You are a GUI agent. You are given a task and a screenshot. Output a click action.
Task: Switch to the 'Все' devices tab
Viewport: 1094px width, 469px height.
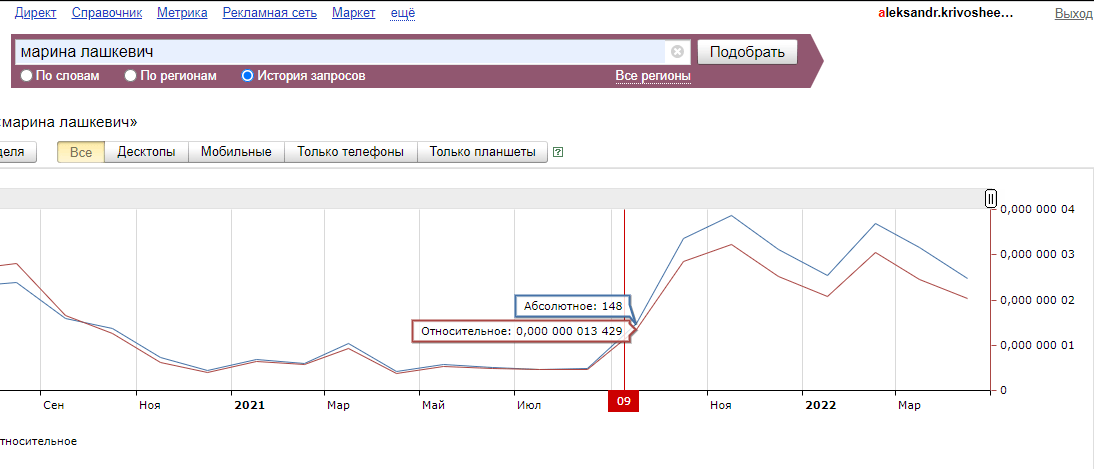coord(81,152)
